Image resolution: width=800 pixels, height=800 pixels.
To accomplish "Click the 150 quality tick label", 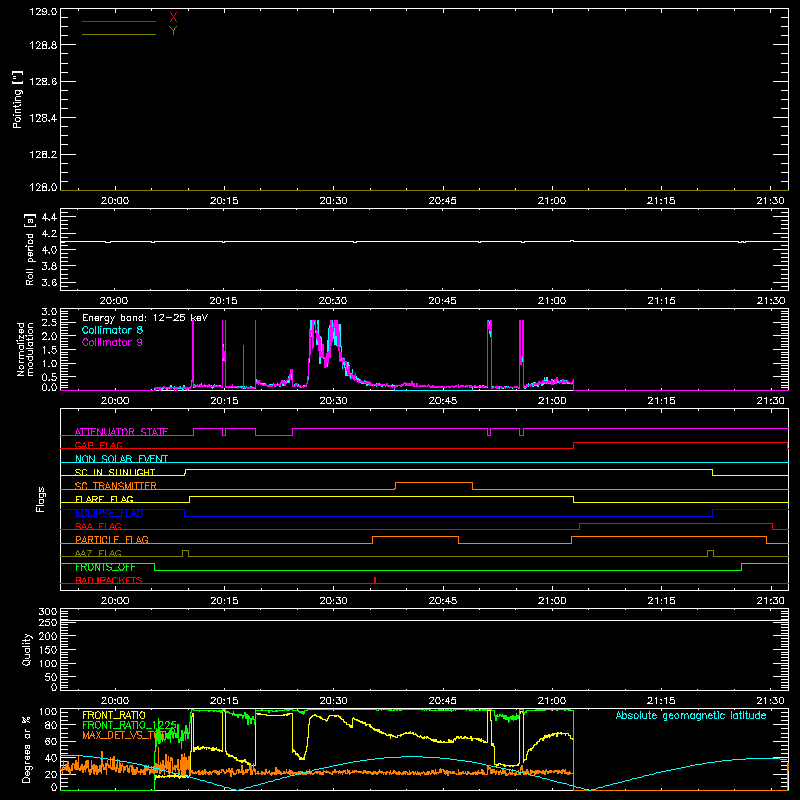I will tap(48, 650).
